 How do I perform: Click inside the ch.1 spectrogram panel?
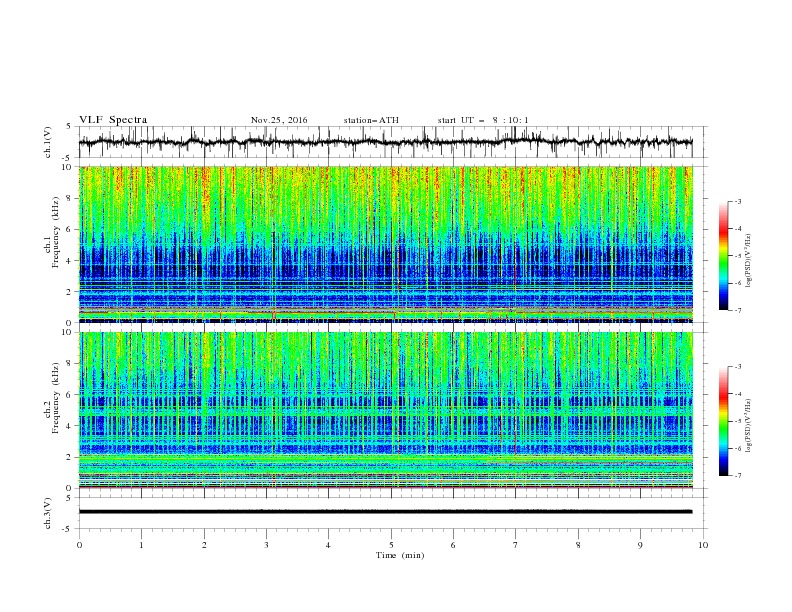385,244
